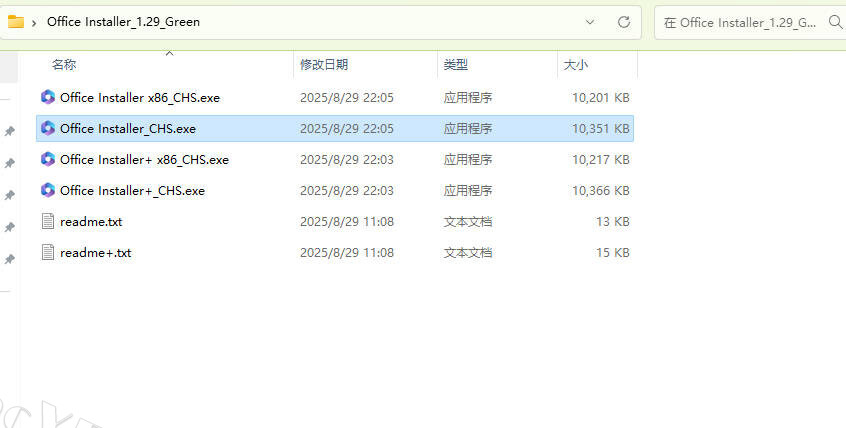Click the Office Installer+ x86_CHS.exe icon

click(x=48, y=159)
